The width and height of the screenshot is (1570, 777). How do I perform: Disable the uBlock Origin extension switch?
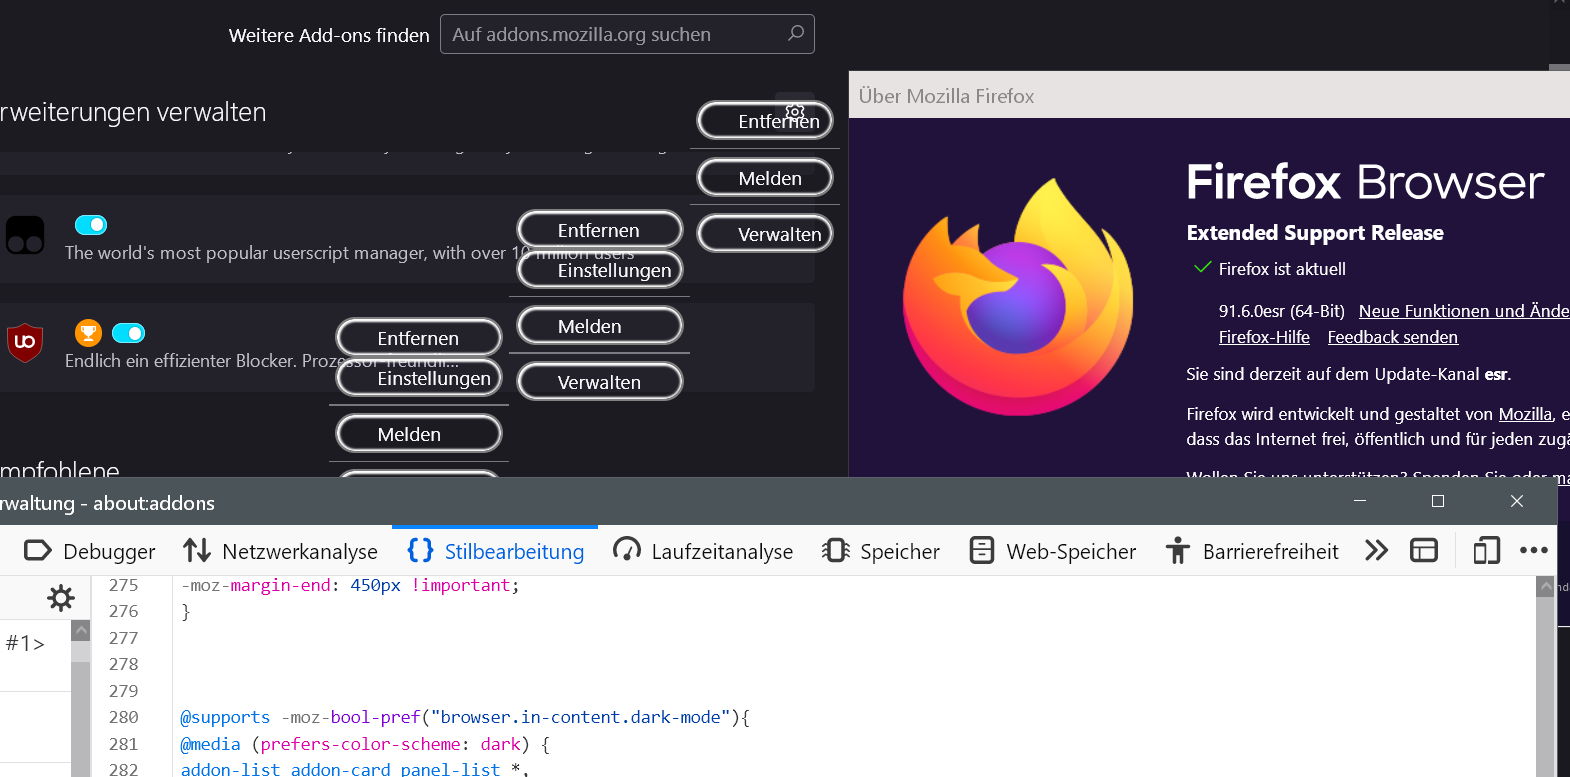pos(129,333)
